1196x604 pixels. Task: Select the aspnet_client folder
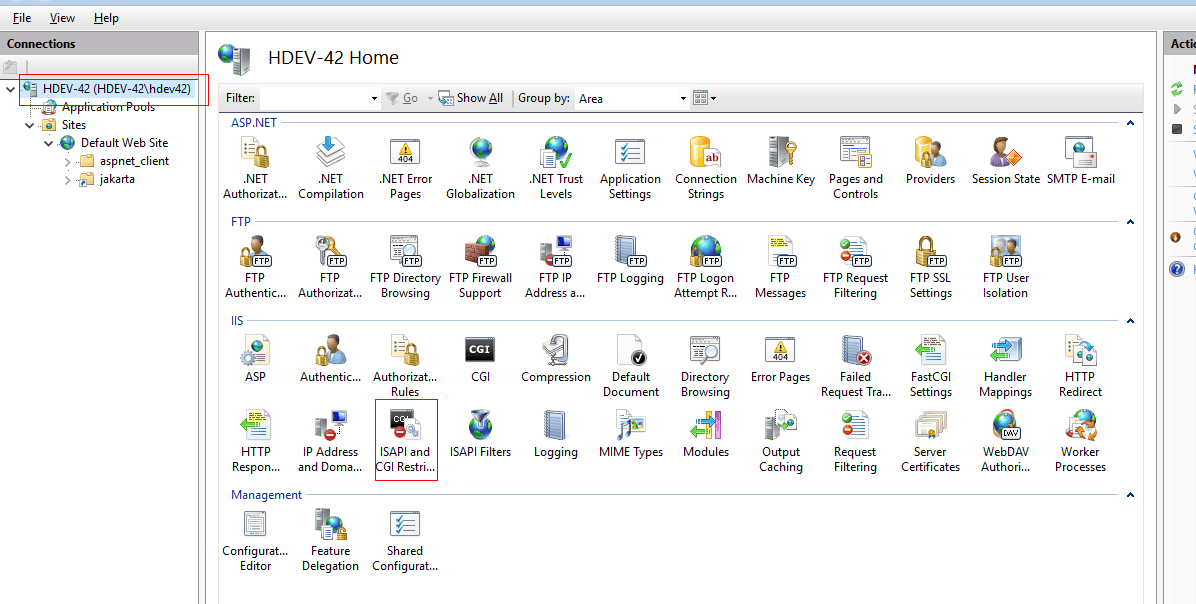134,161
